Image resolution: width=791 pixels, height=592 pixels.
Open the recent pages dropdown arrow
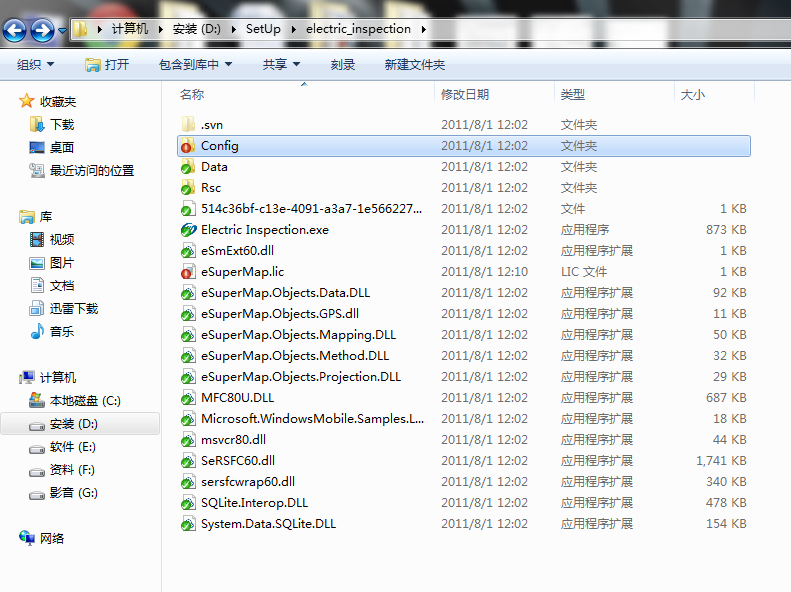[x=62, y=31]
